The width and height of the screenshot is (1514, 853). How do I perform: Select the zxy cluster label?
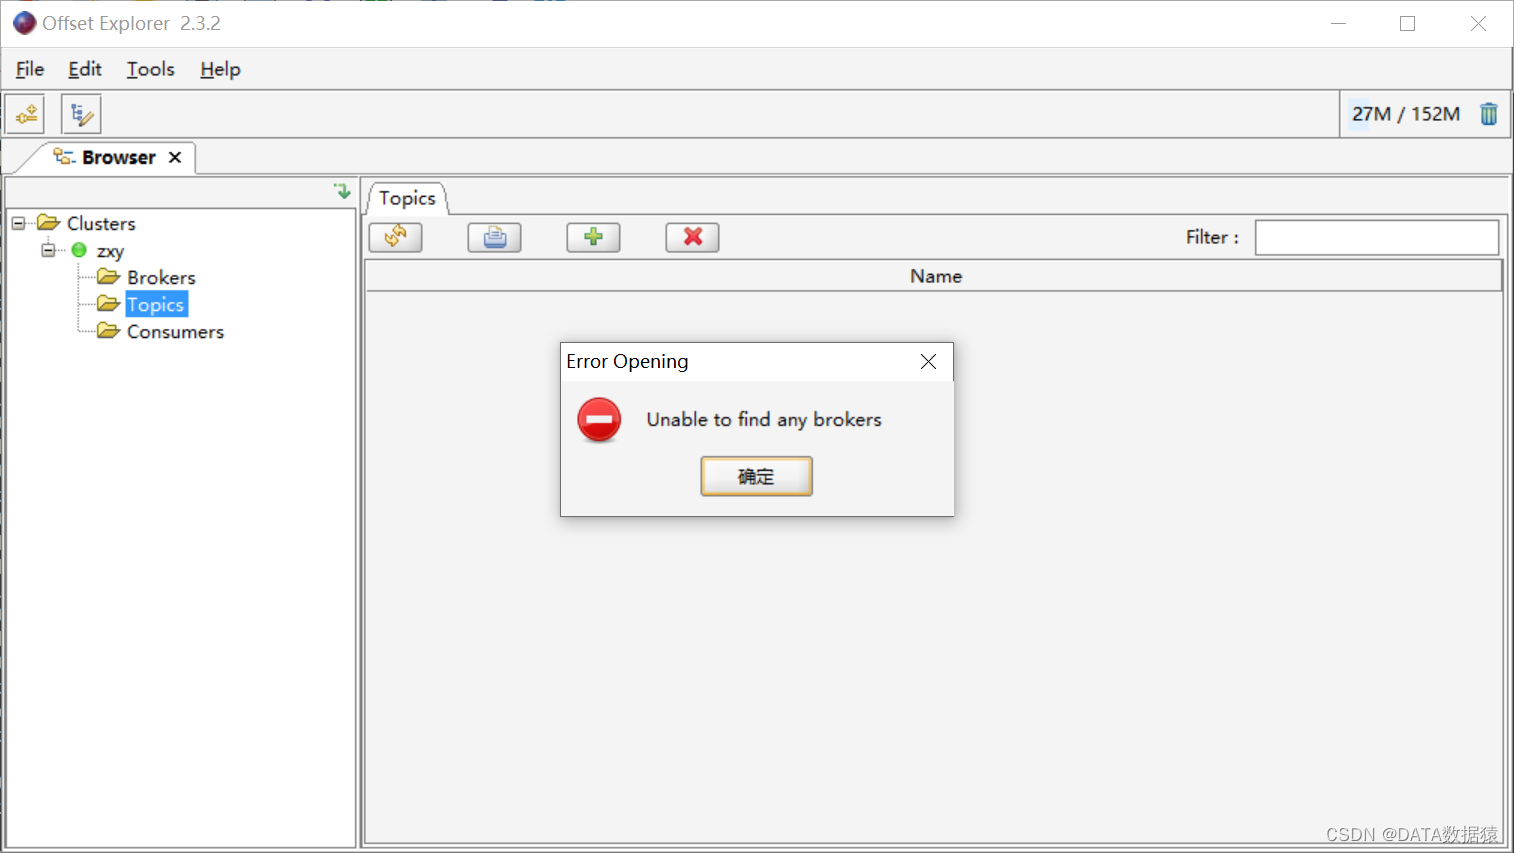point(110,251)
